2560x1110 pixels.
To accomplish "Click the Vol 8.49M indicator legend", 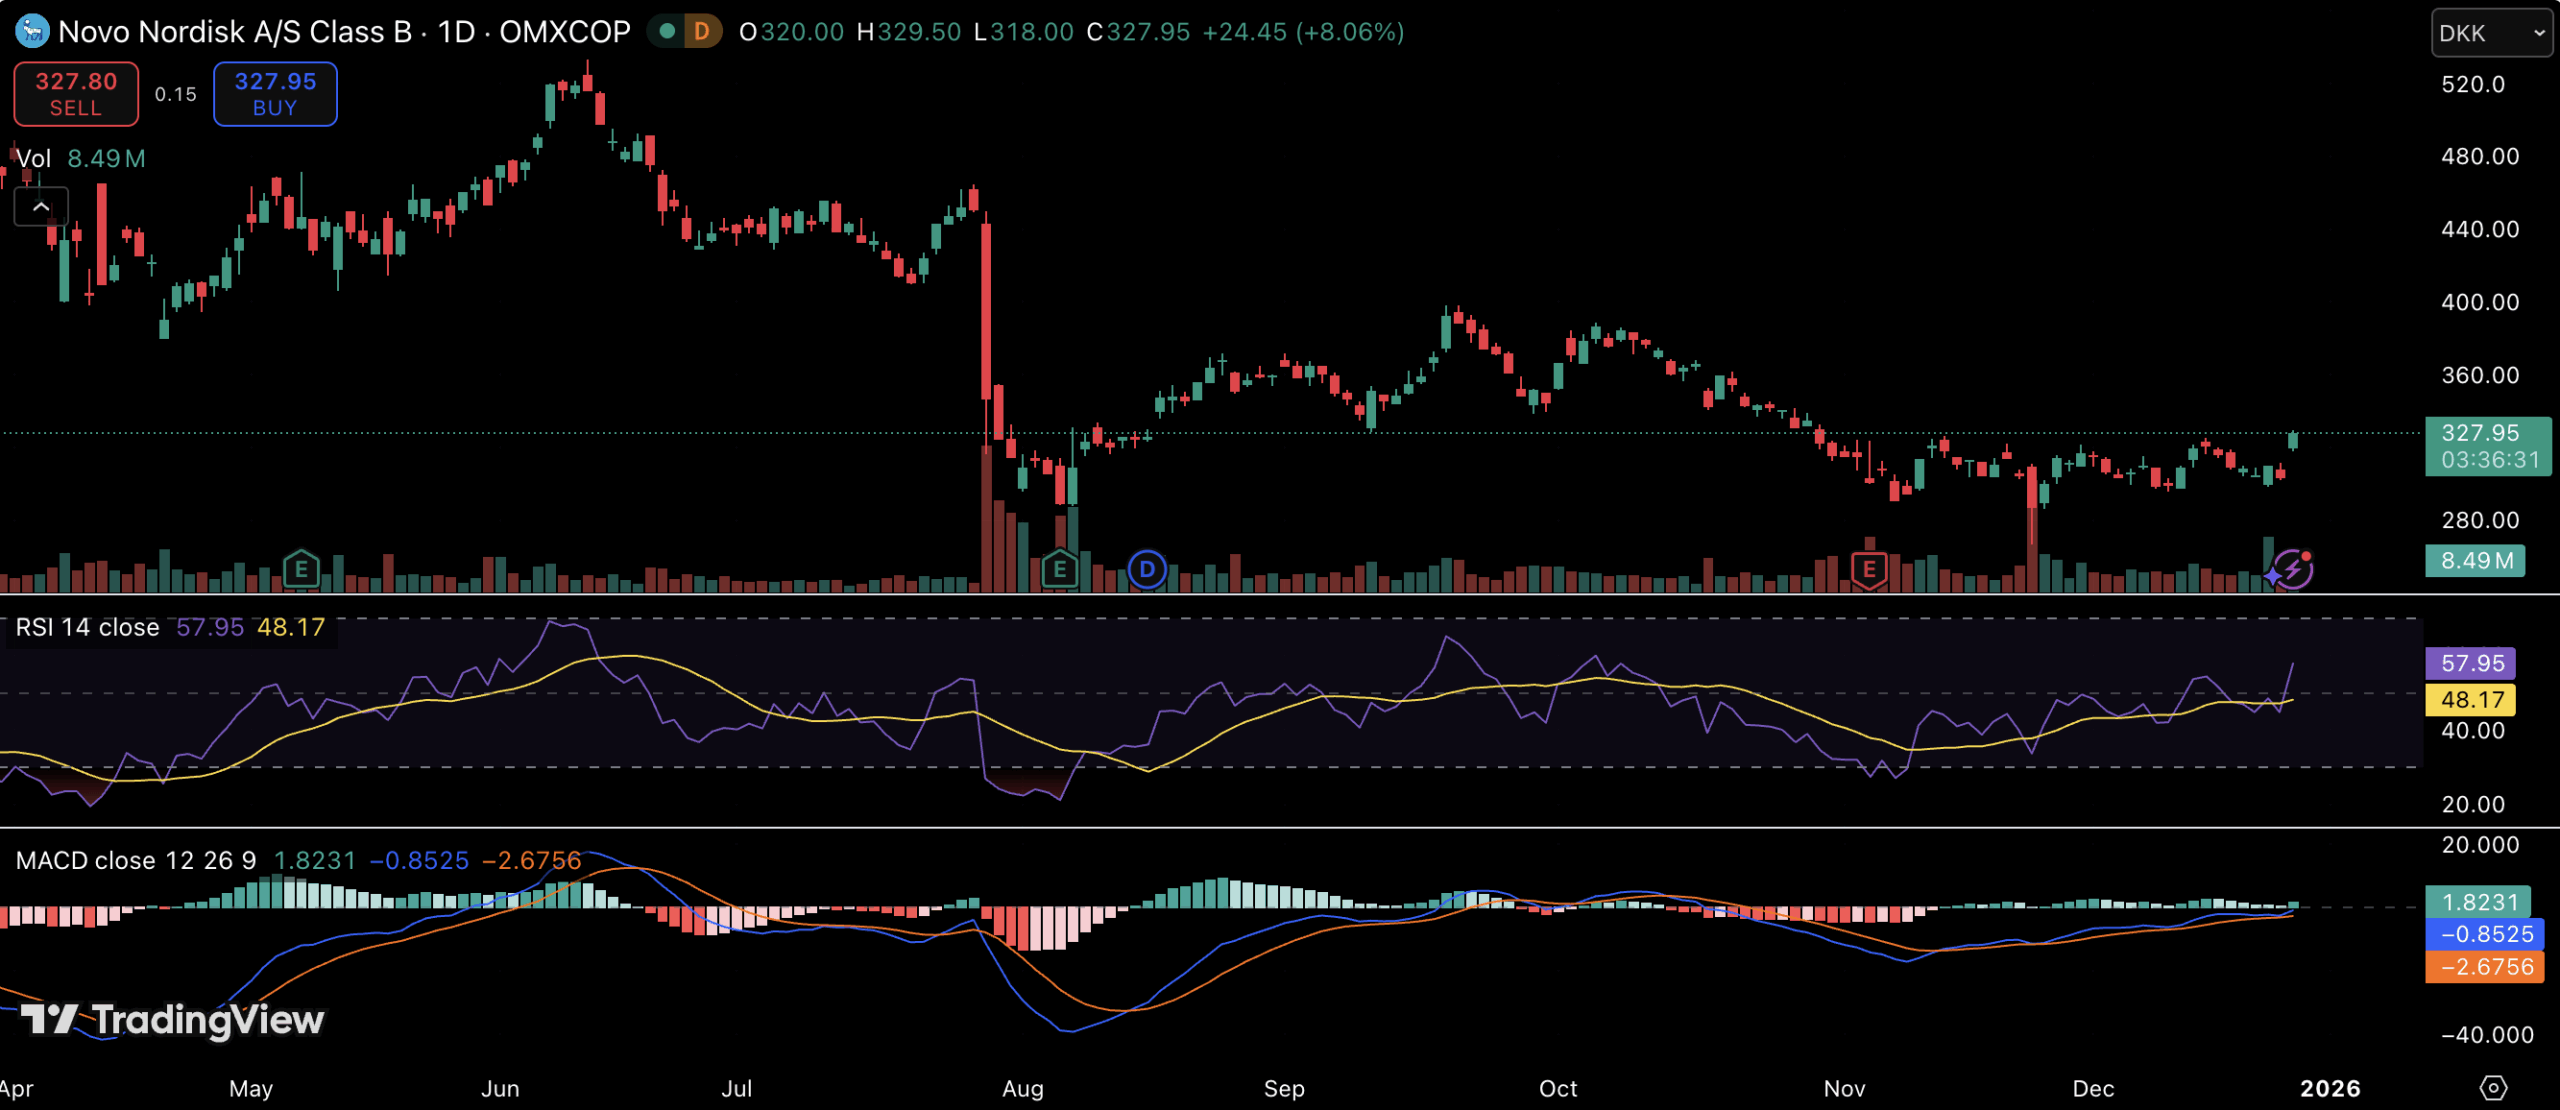I will tap(80, 158).
